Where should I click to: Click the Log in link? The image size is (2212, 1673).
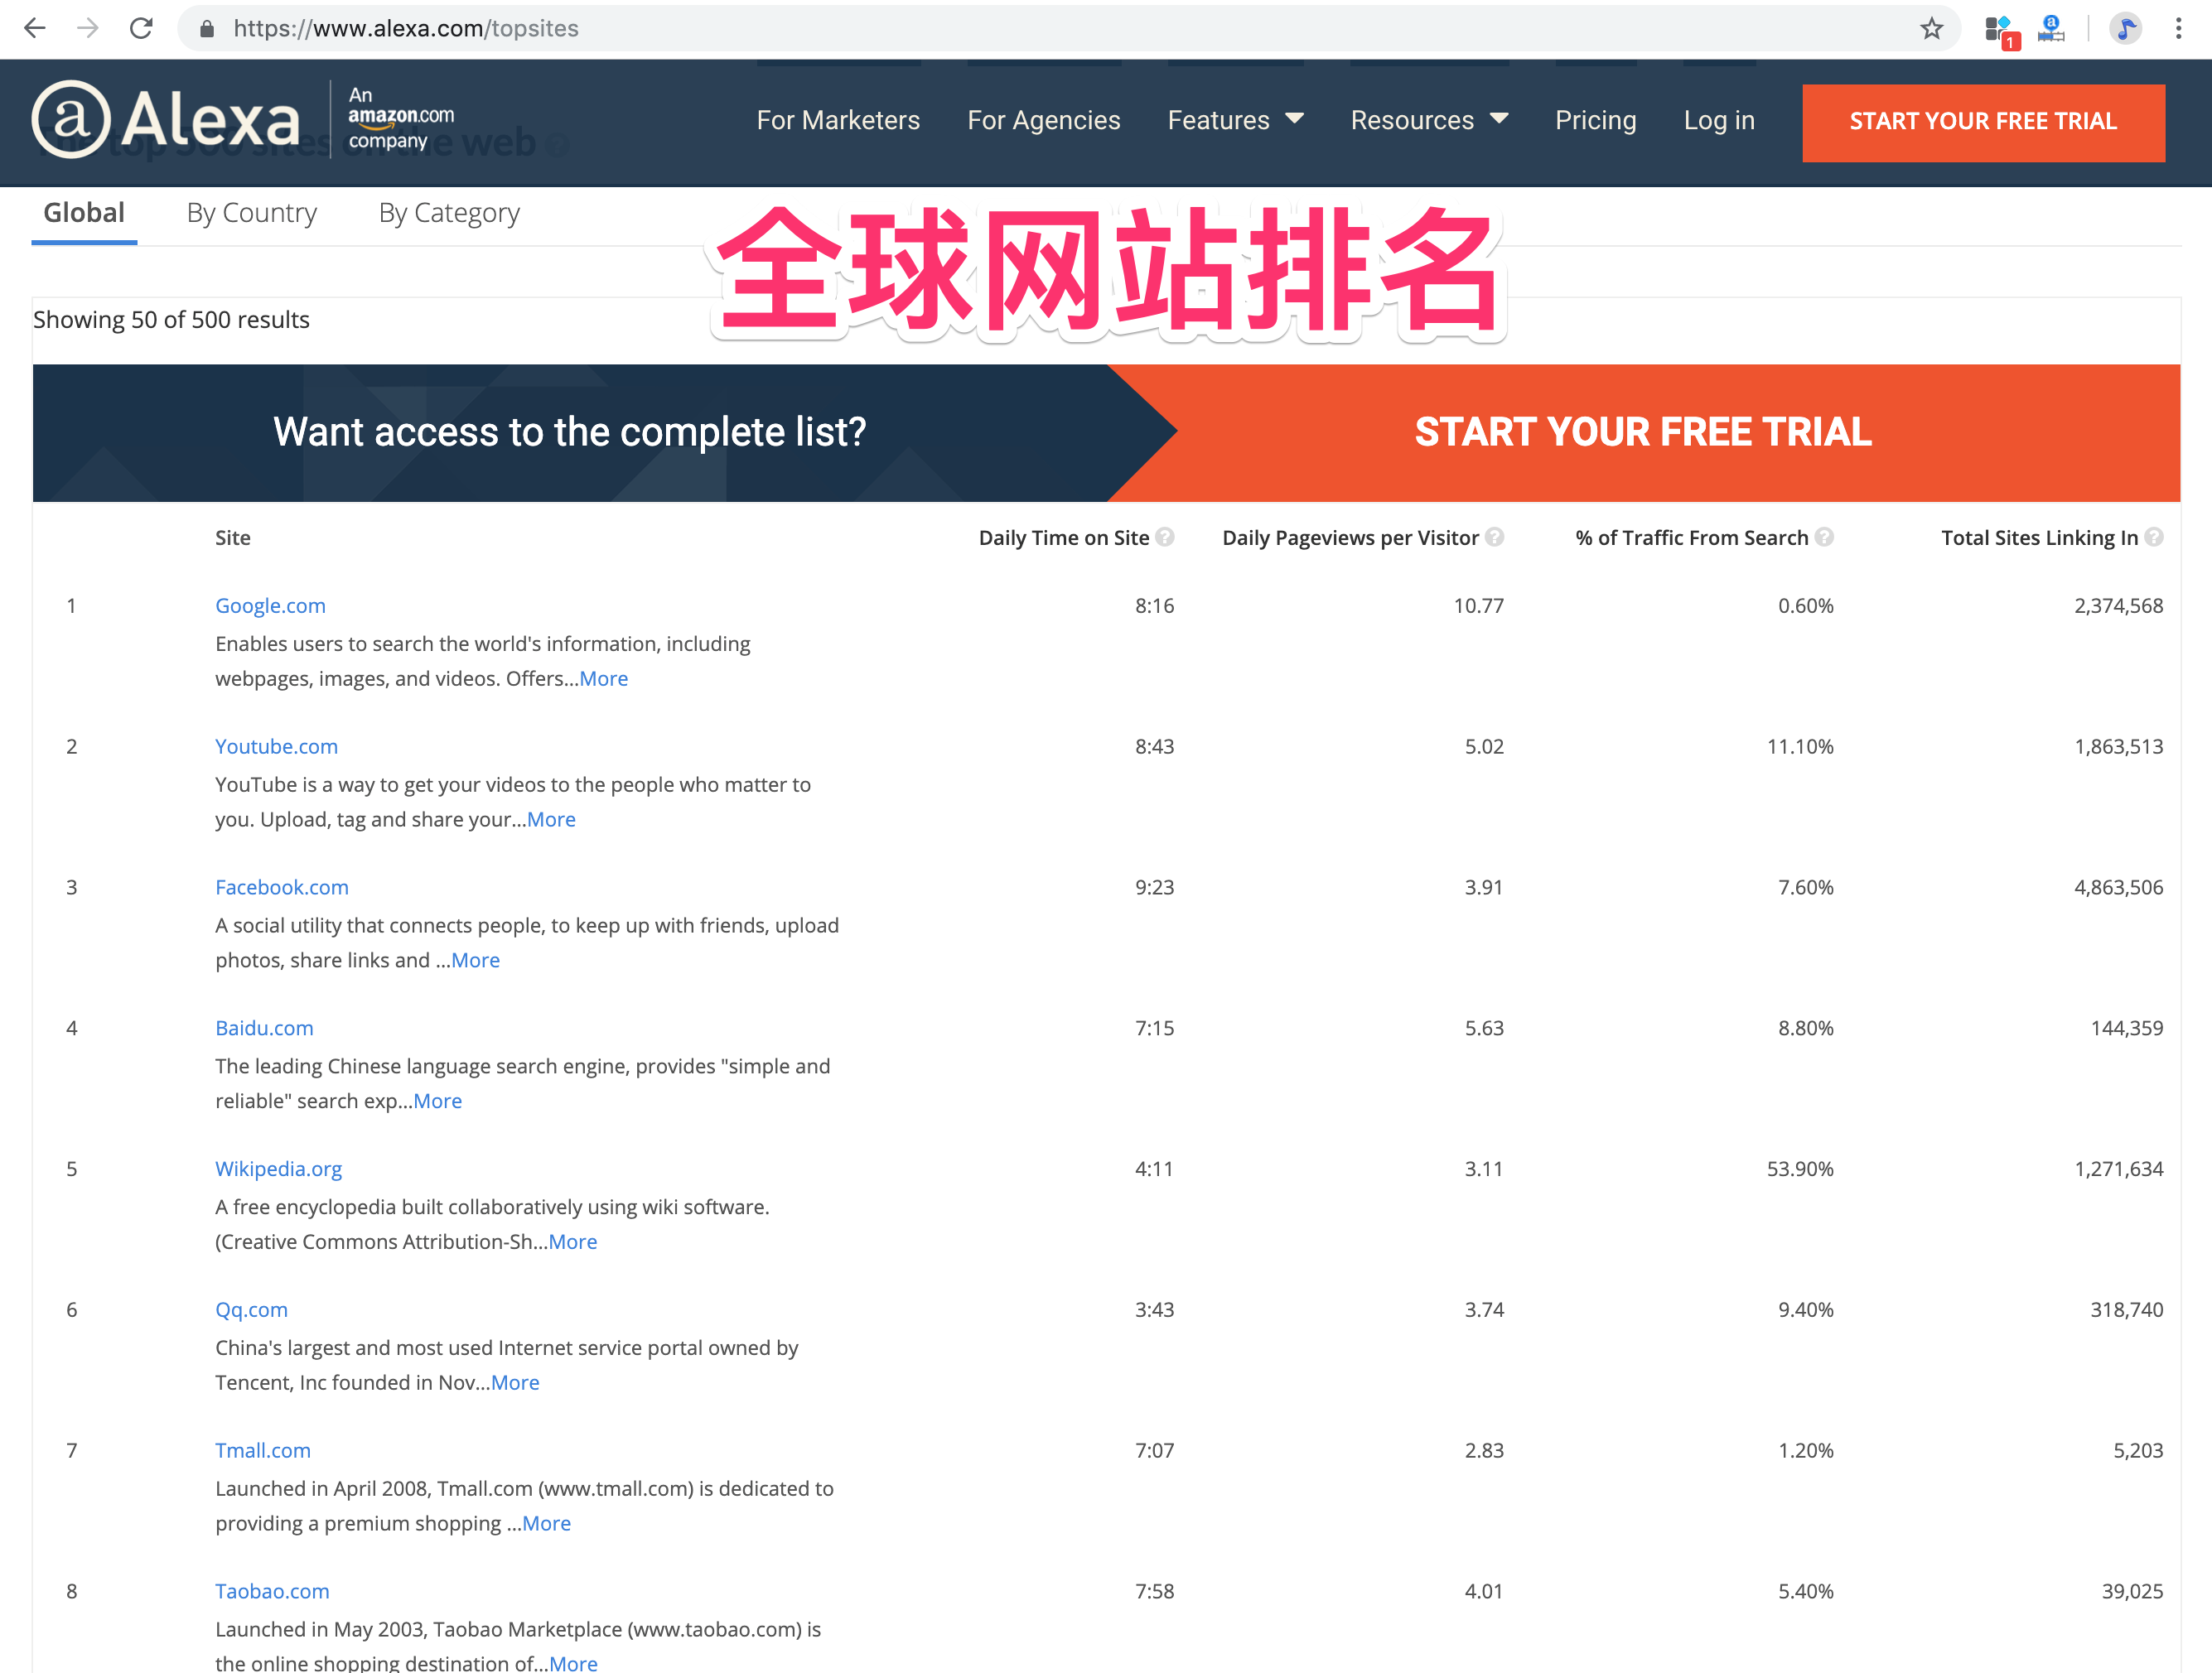tap(1719, 120)
